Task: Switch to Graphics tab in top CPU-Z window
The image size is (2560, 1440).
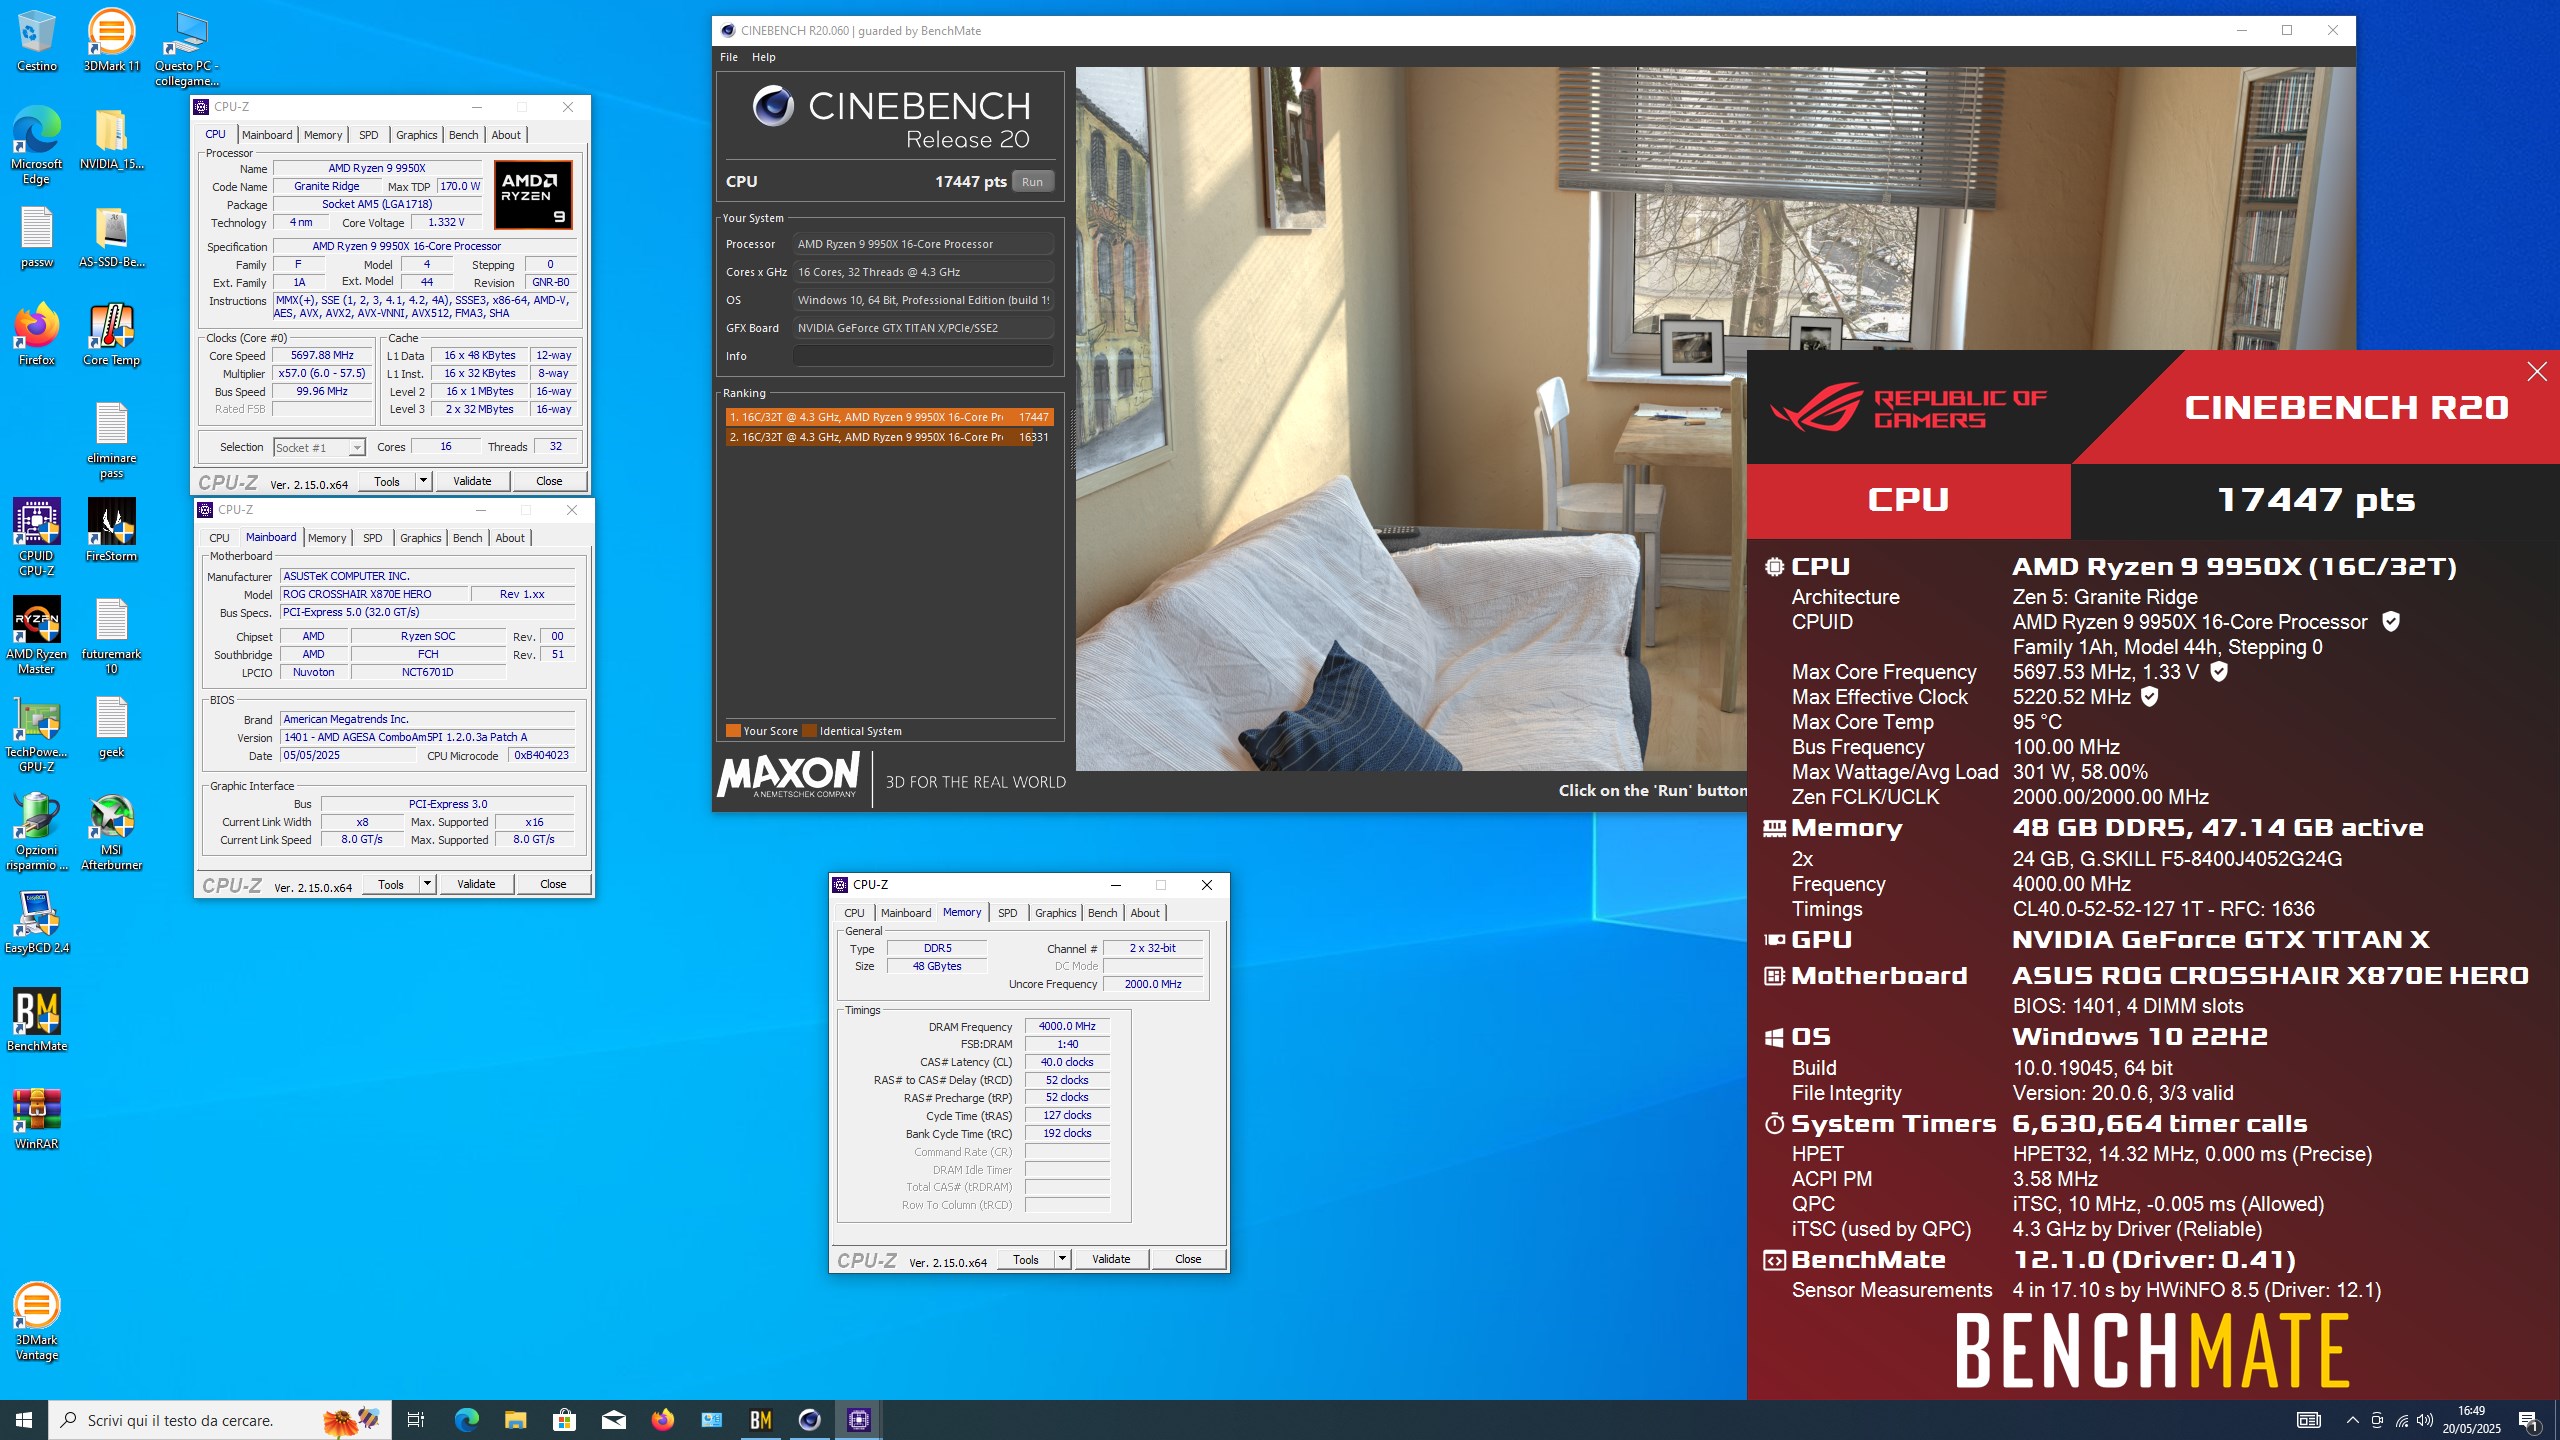Action: (416, 135)
